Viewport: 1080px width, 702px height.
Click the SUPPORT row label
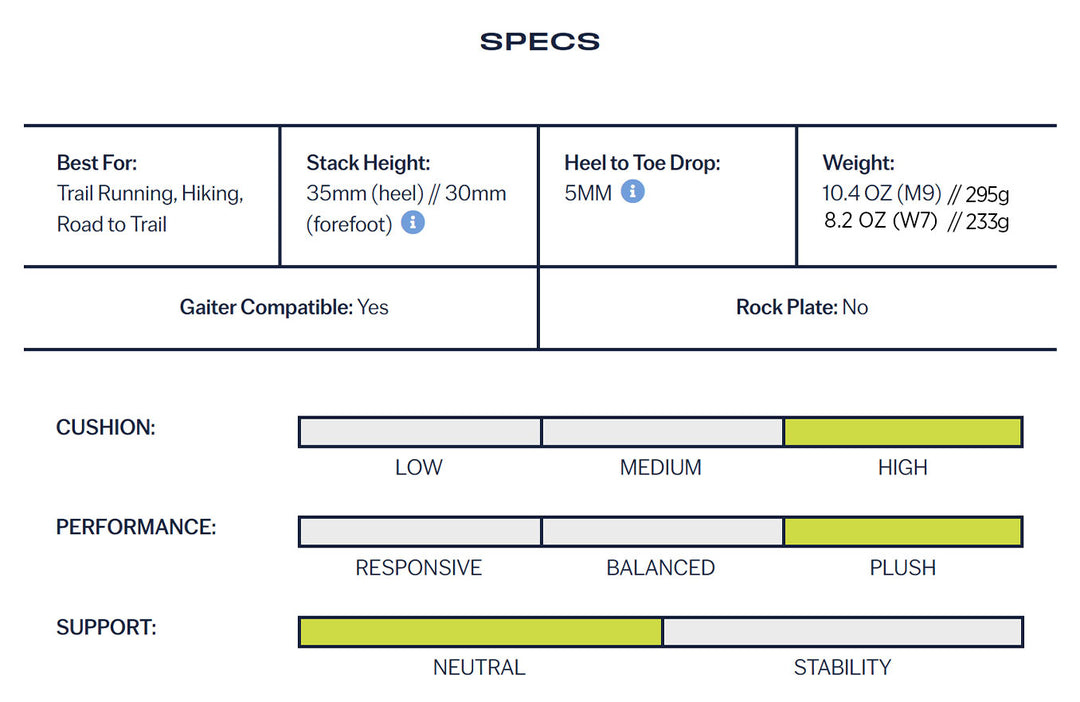point(107,628)
